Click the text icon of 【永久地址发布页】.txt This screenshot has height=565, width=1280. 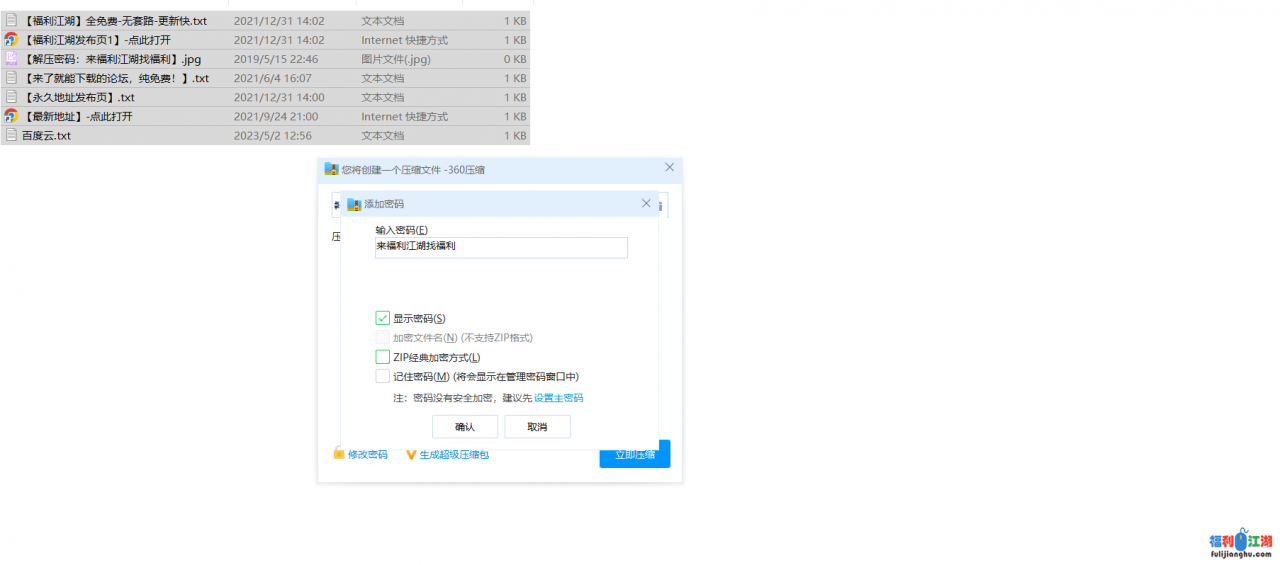[11, 97]
